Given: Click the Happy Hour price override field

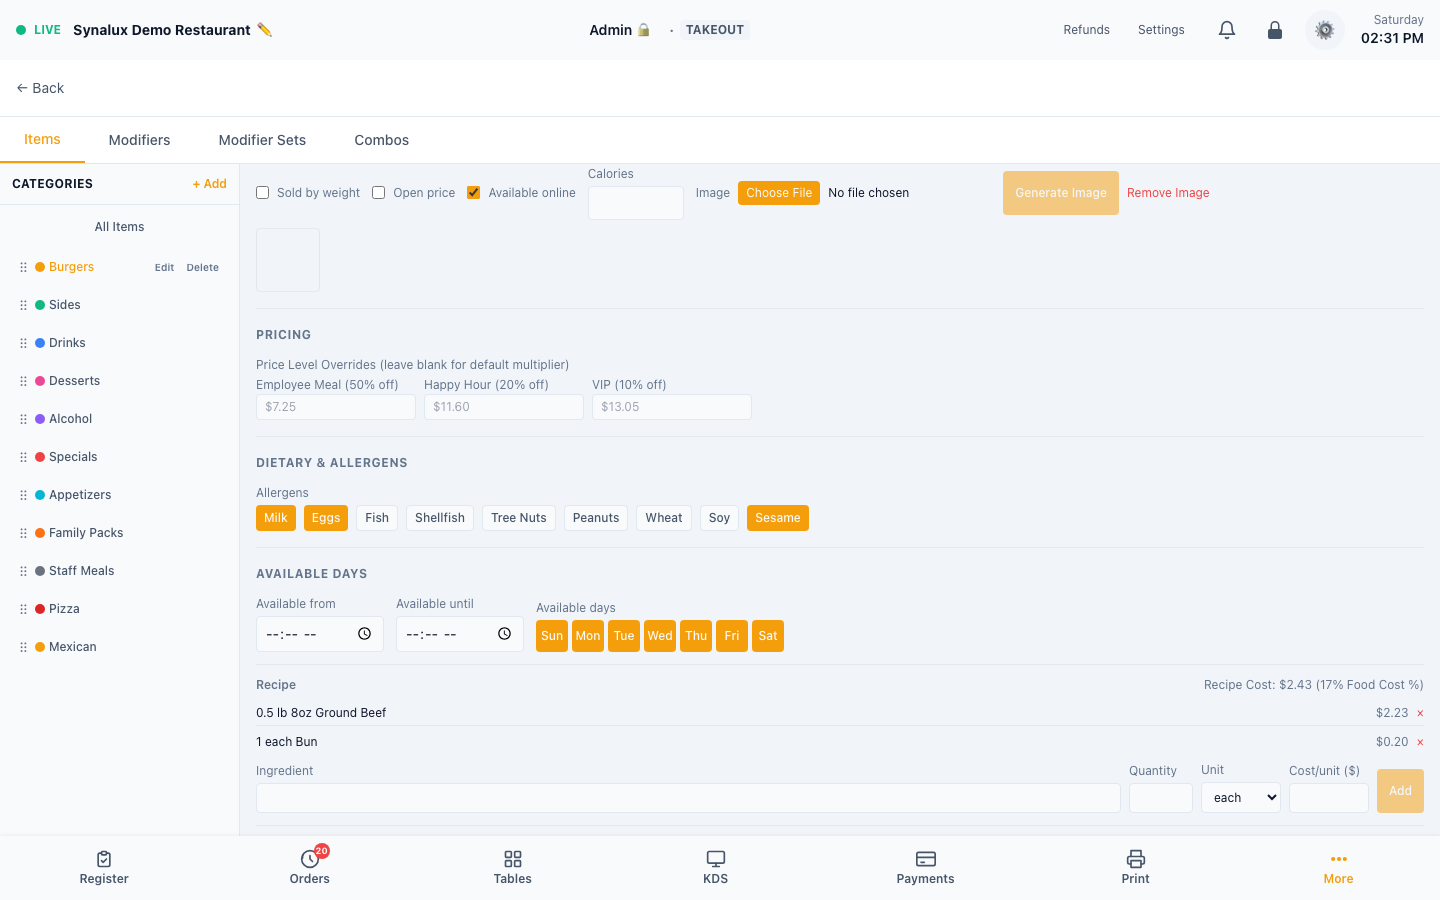Looking at the screenshot, I should [x=504, y=407].
